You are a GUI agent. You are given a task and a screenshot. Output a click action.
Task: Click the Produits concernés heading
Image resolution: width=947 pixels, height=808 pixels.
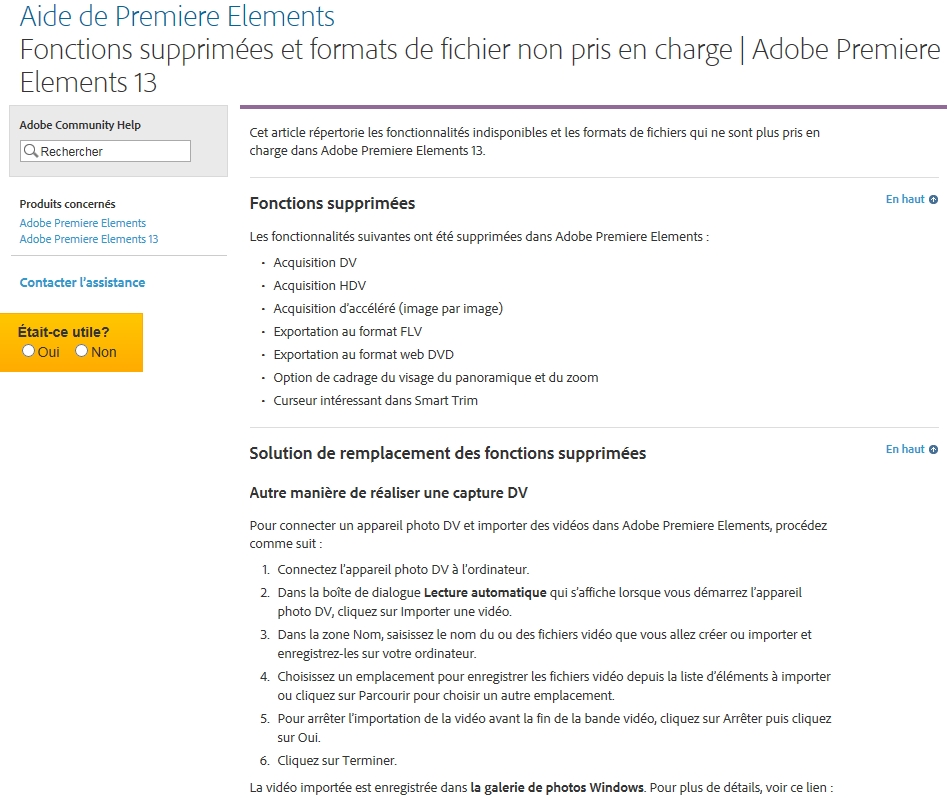tap(67, 204)
